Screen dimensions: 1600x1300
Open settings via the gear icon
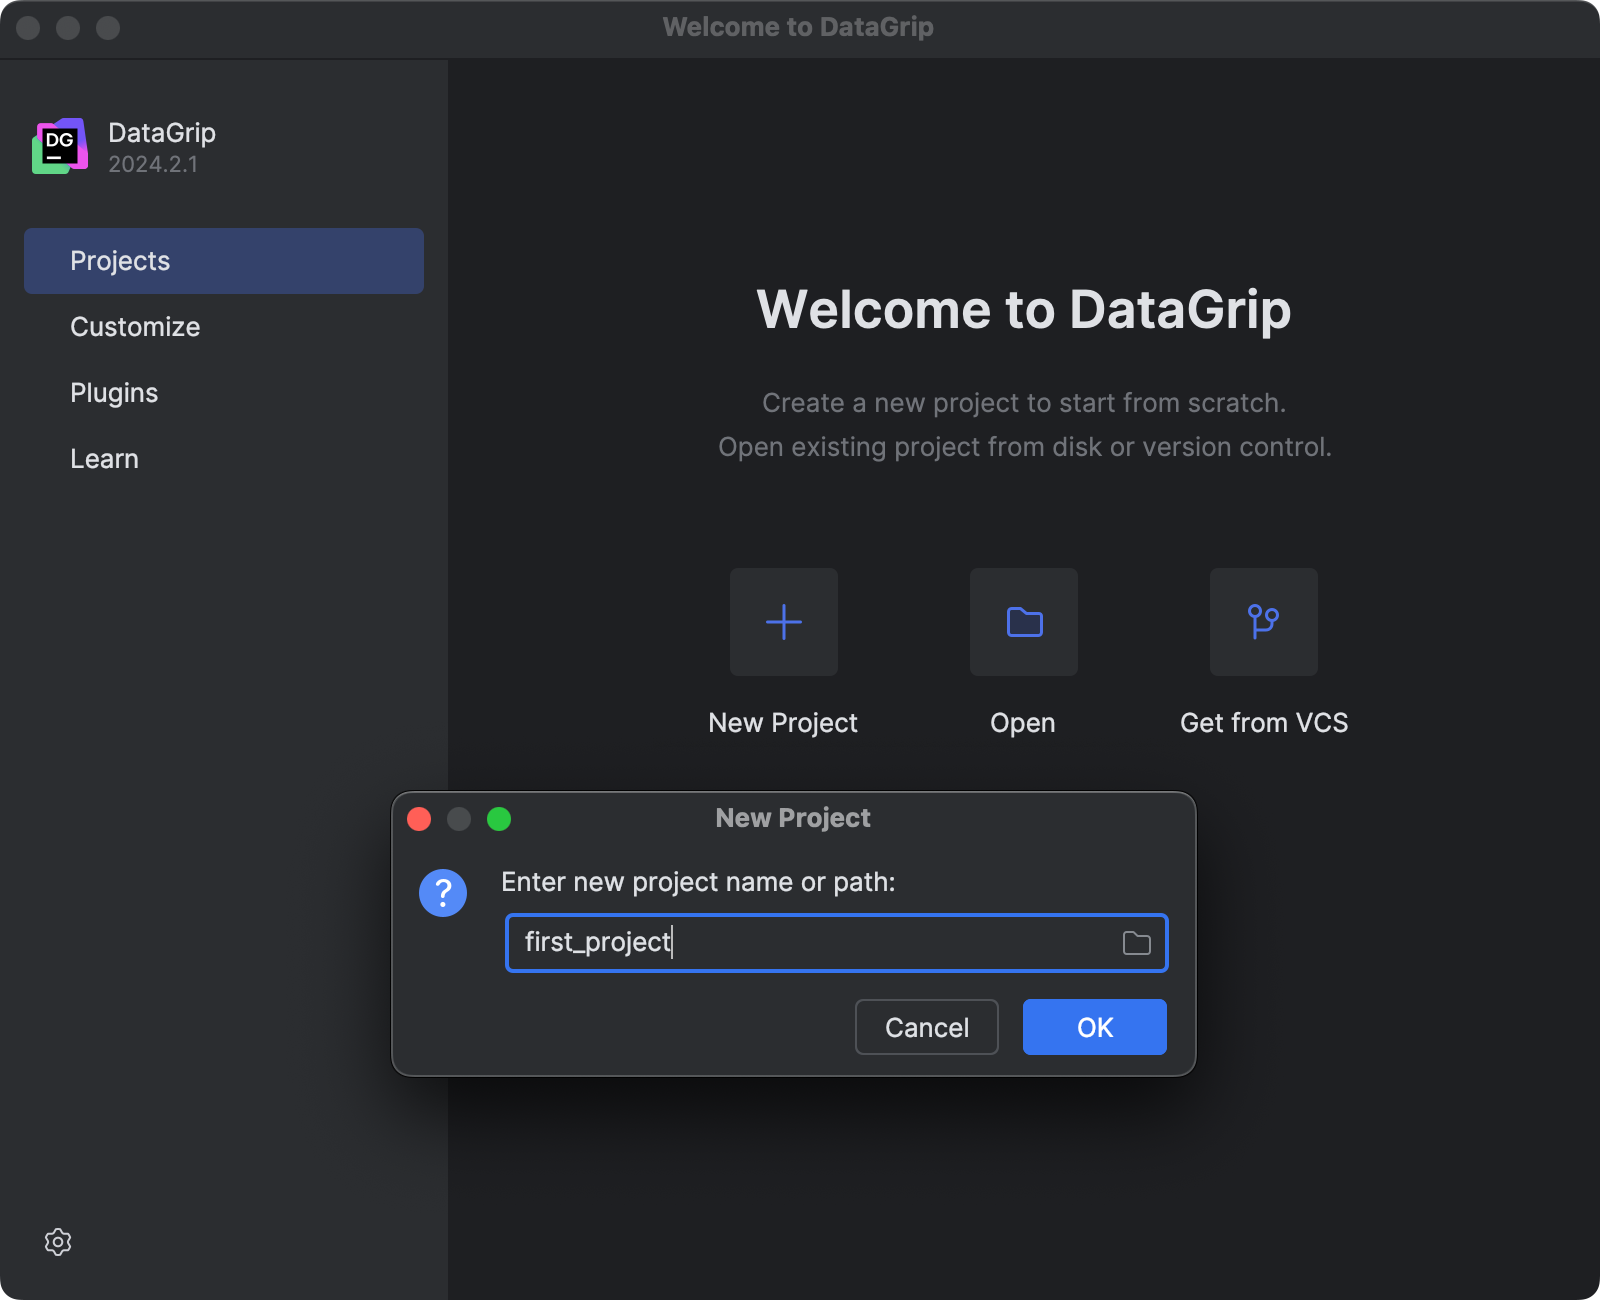pyautogui.click(x=58, y=1242)
